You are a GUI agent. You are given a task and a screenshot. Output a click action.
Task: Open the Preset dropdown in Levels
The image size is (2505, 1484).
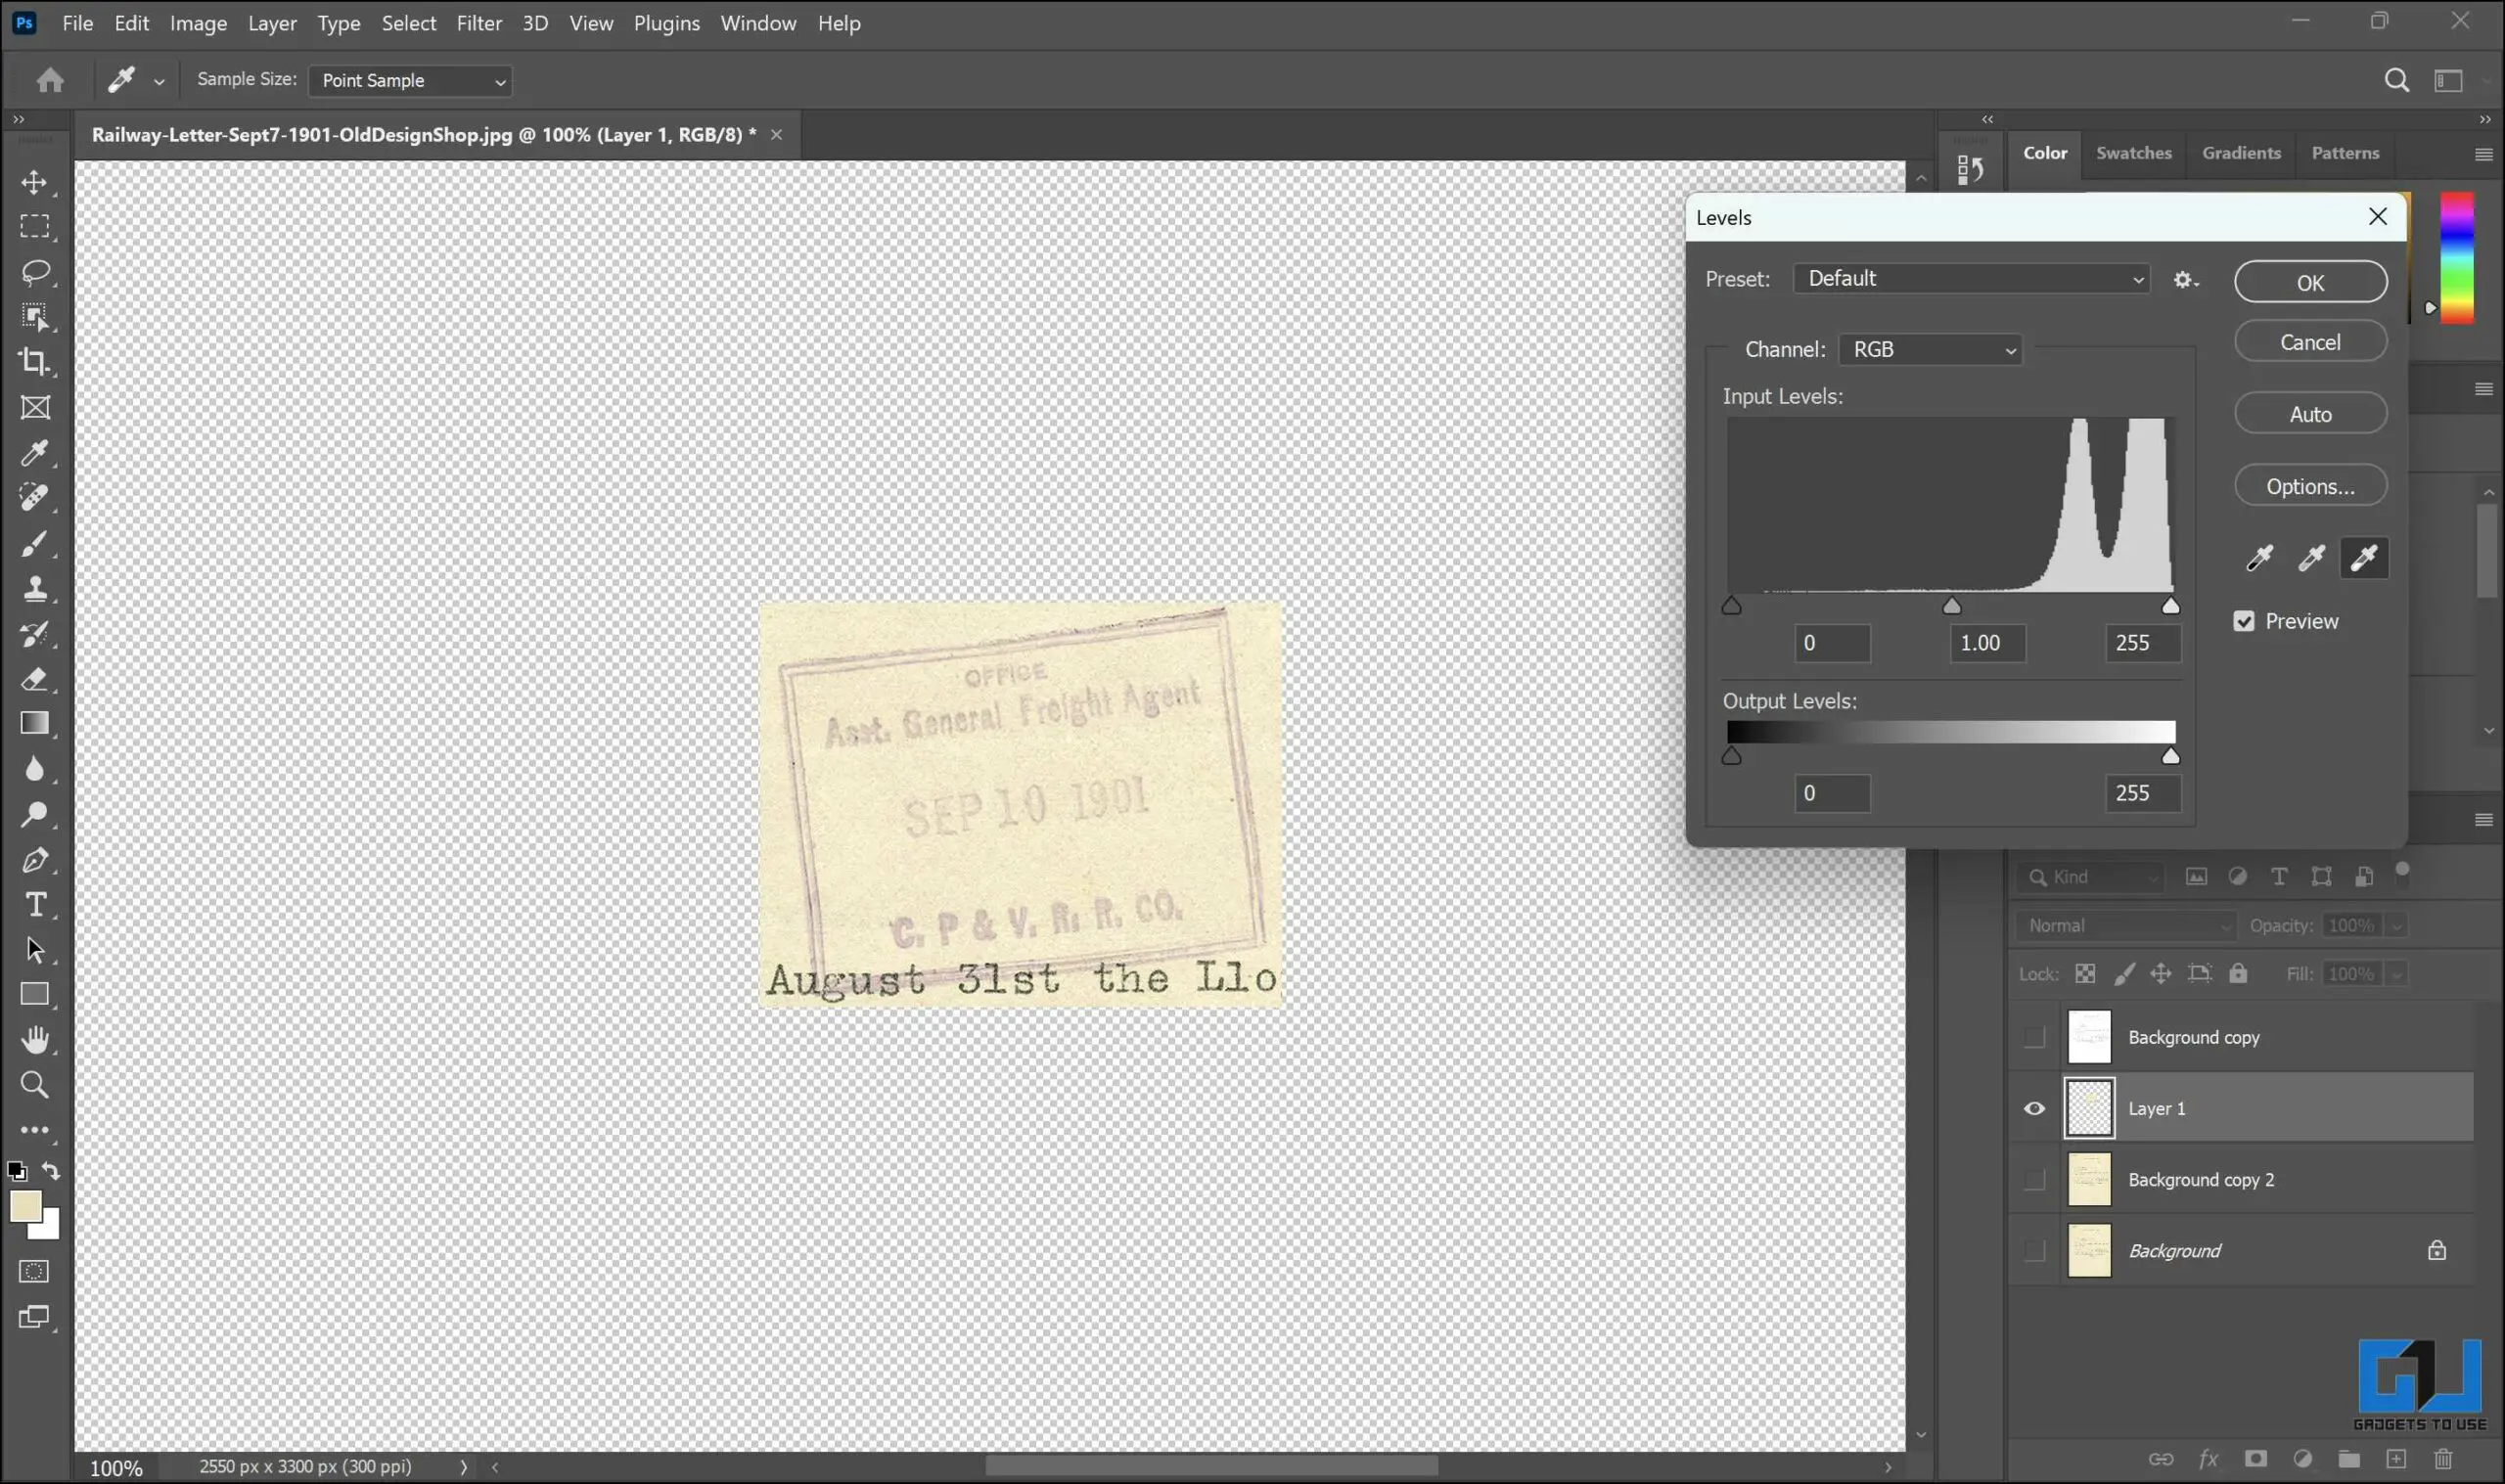(x=1971, y=279)
